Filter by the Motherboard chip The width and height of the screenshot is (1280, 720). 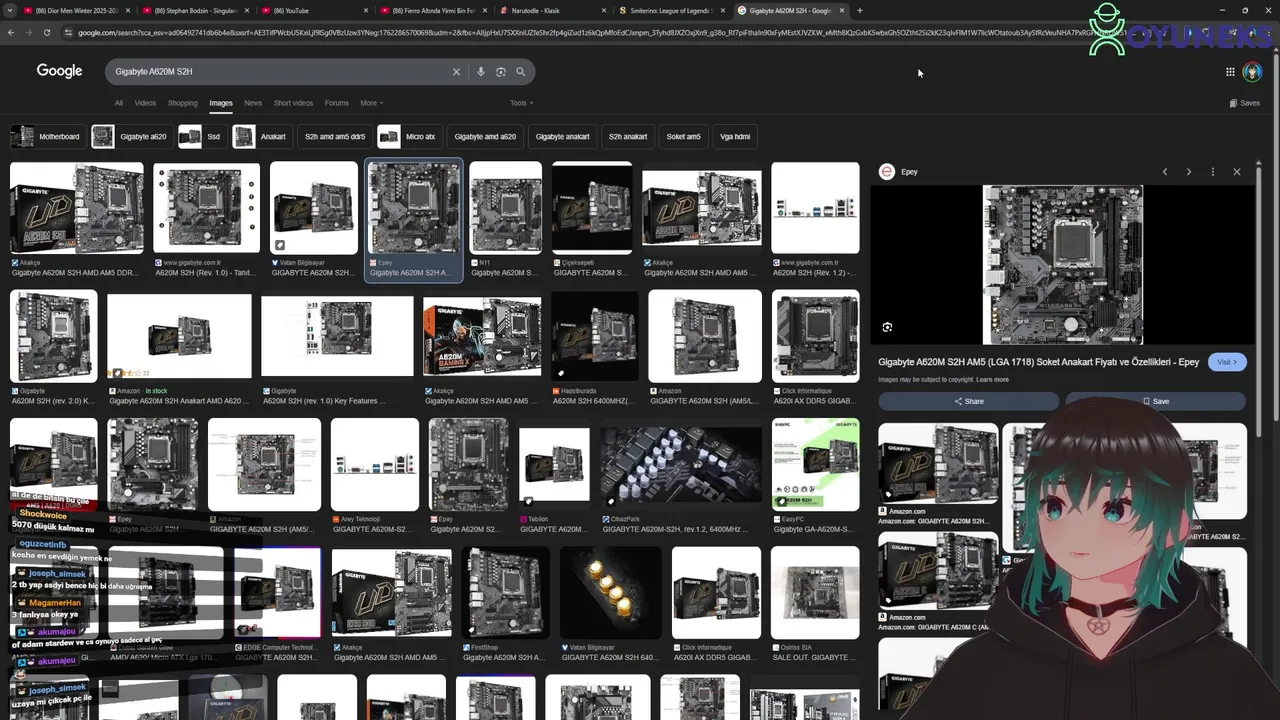46,137
